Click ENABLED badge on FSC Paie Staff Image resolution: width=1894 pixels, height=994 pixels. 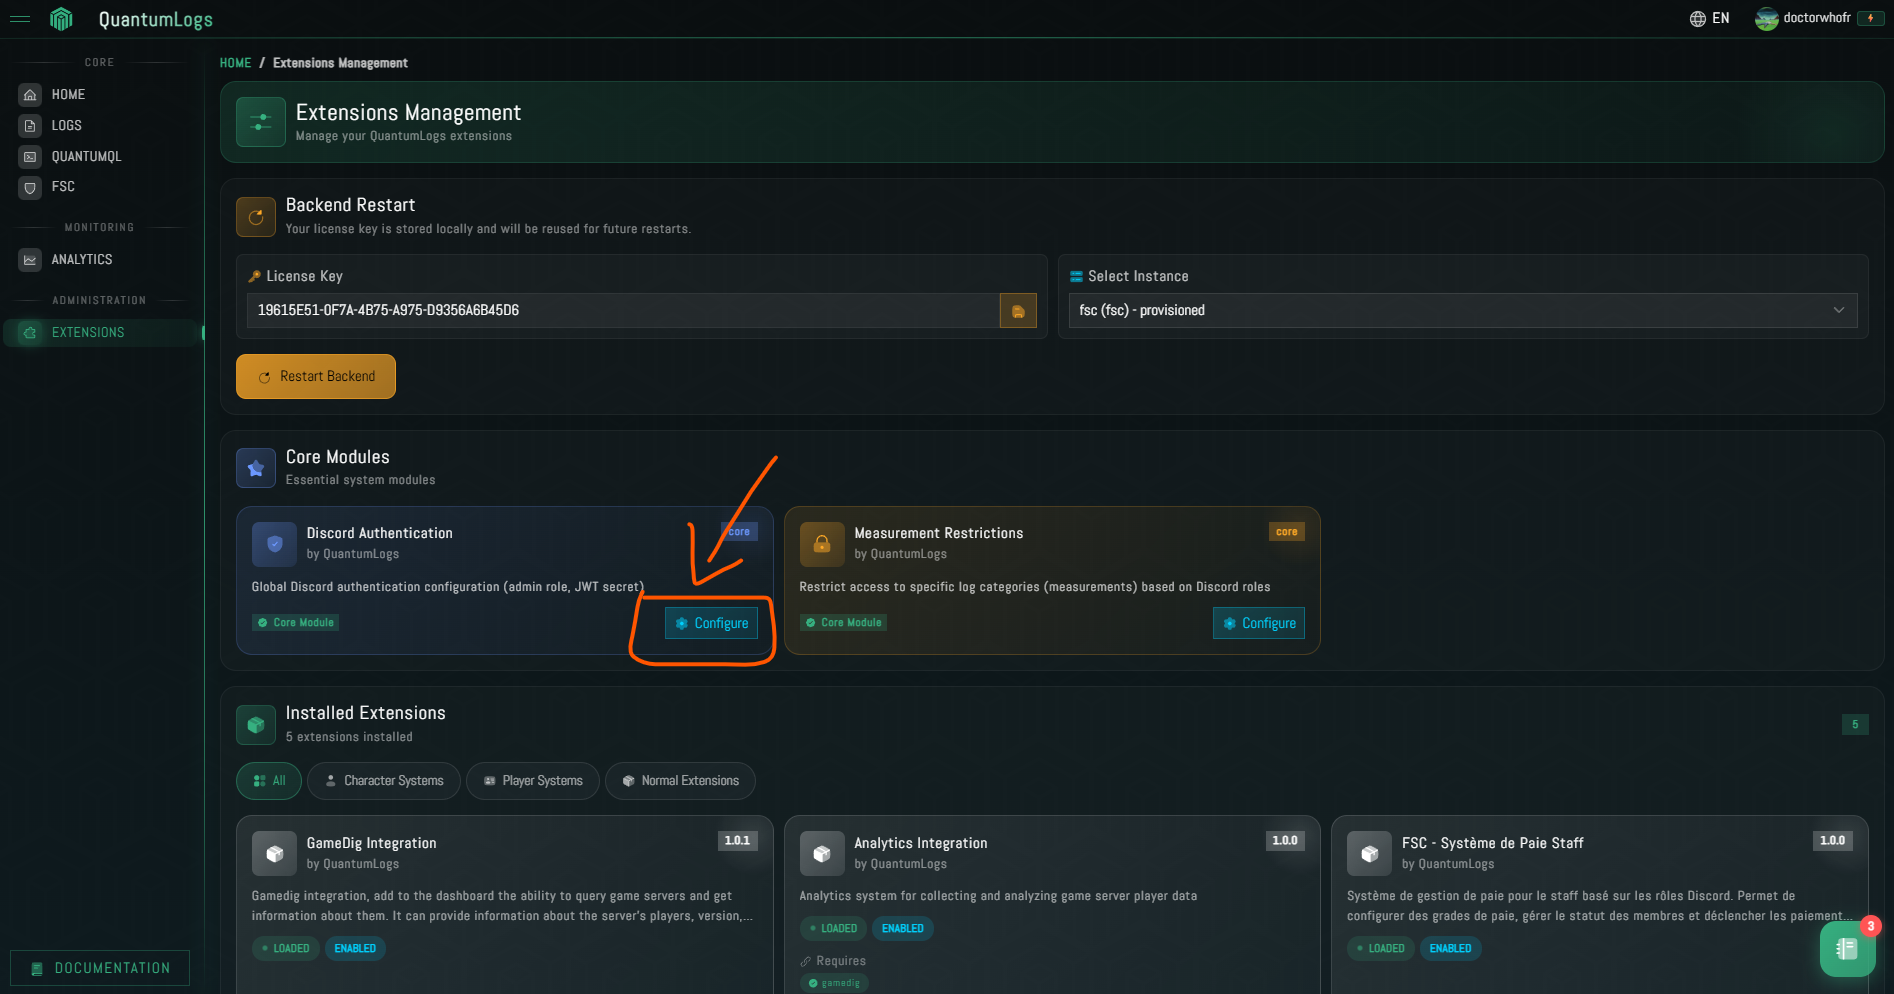point(1450,948)
